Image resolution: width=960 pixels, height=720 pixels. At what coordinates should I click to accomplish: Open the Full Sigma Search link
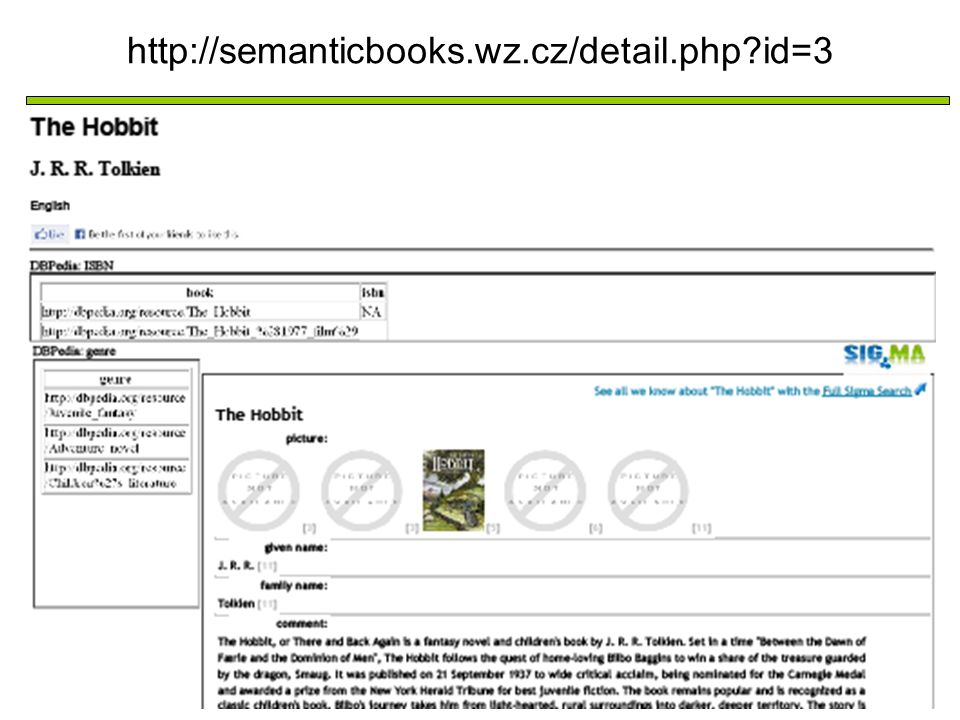(866, 391)
